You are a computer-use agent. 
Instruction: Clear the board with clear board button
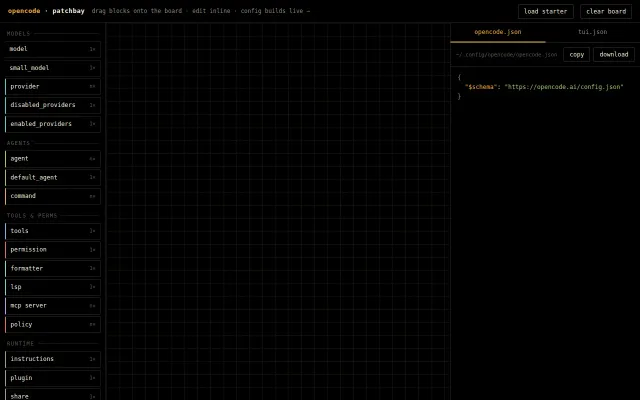(606, 11)
